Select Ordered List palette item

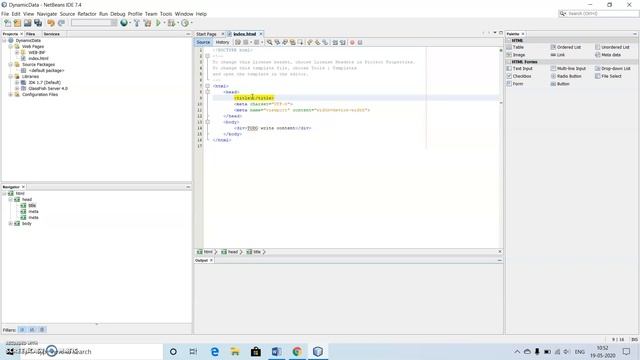tap(566, 47)
